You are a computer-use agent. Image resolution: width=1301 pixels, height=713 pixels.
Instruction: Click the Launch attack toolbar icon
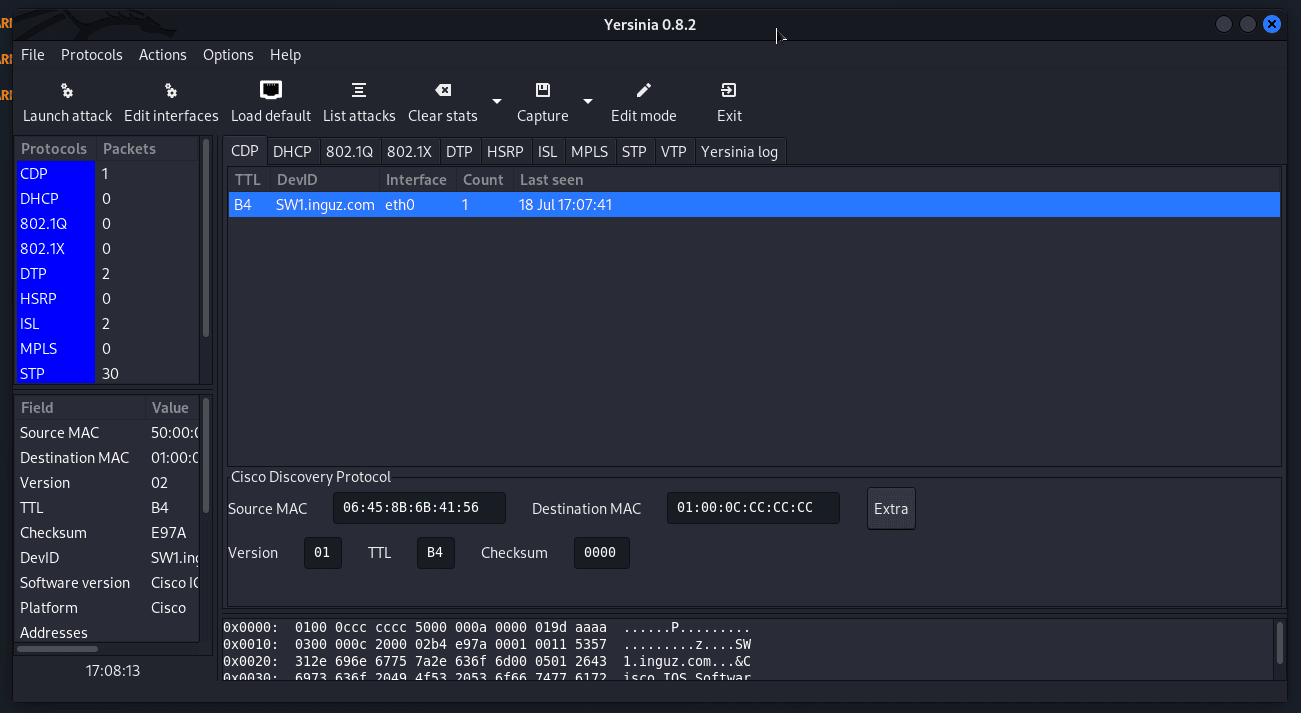(67, 91)
